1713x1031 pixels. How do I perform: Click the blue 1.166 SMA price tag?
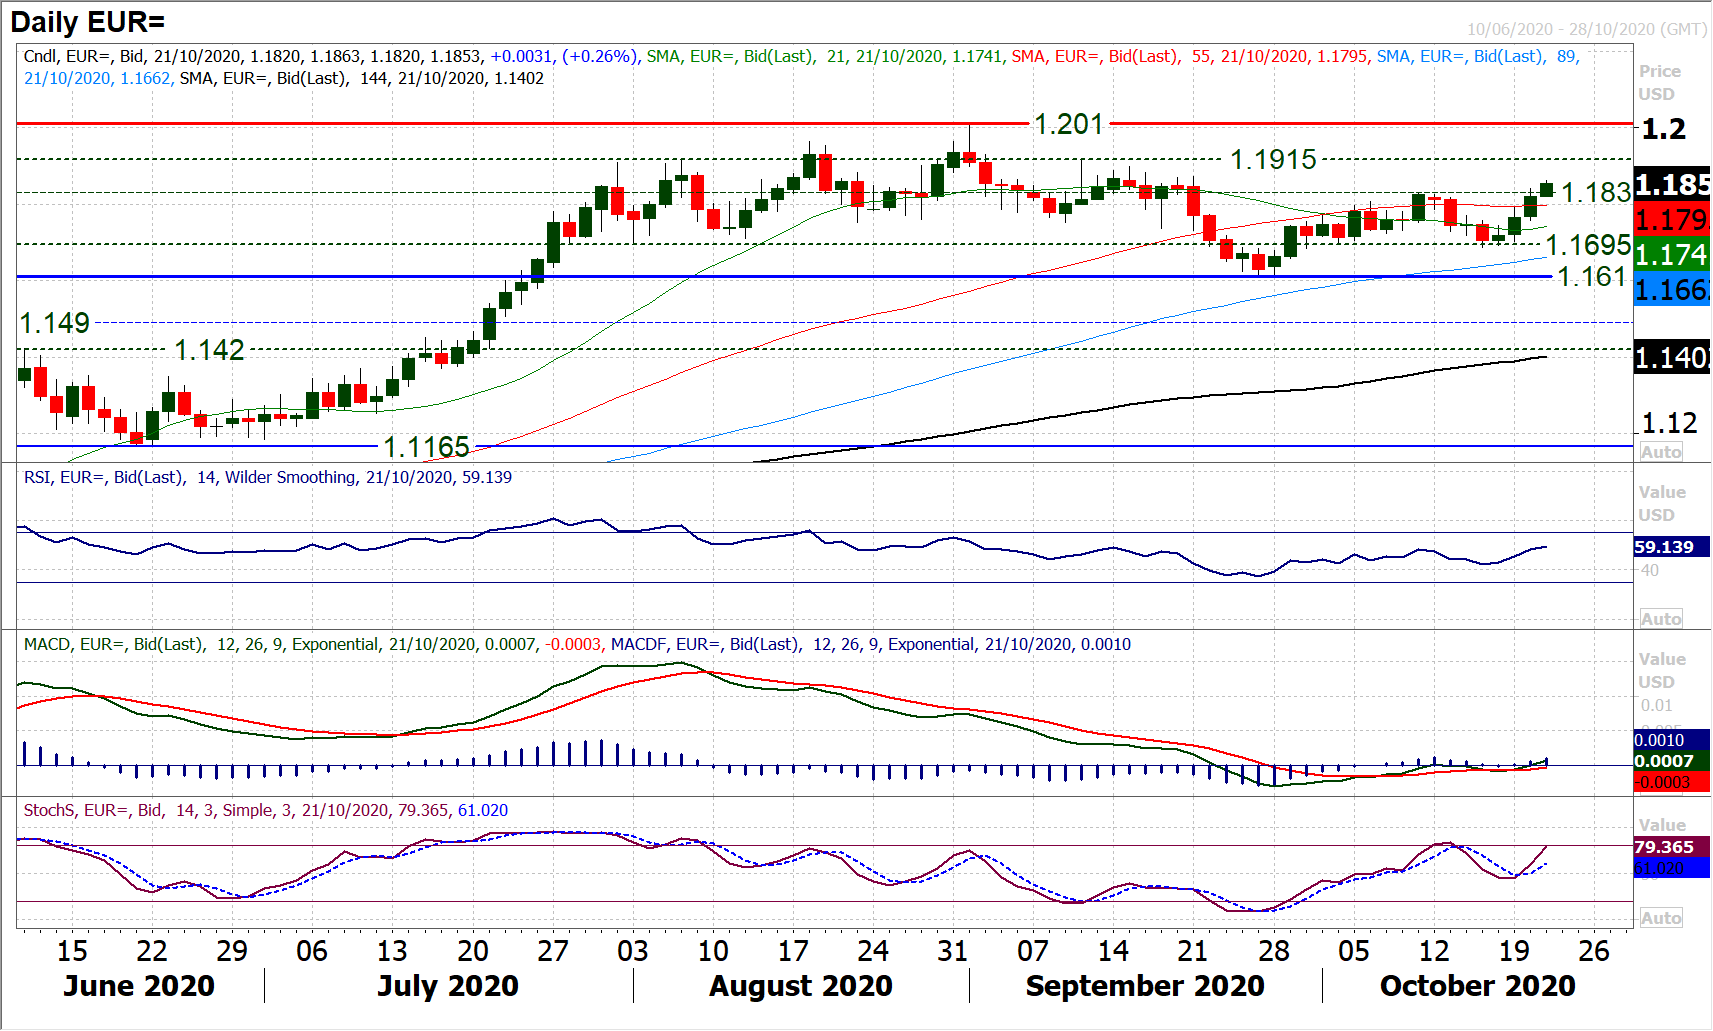pyautogui.click(x=1671, y=290)
